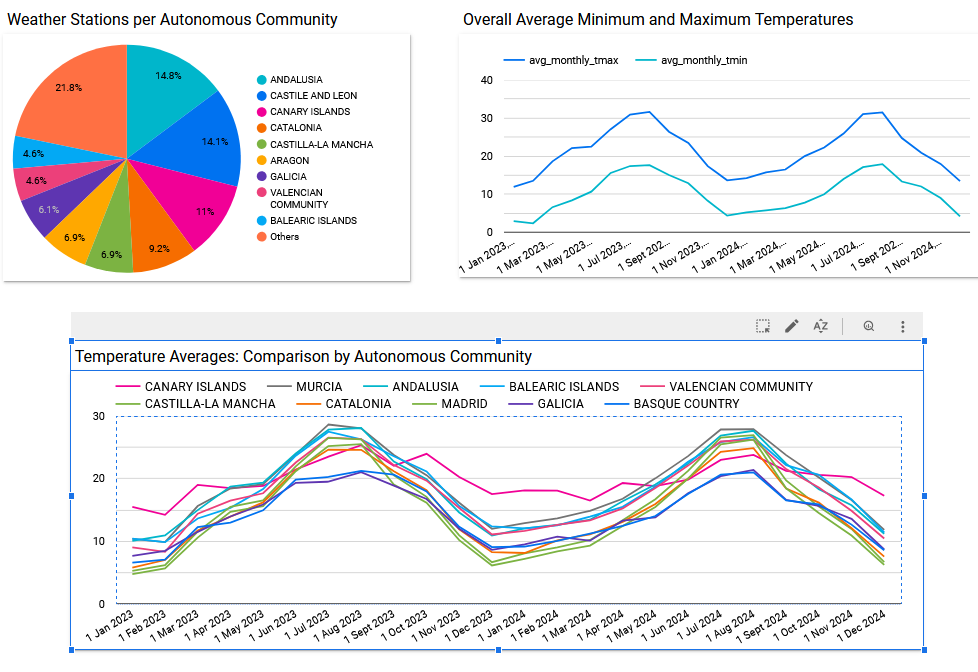Click the 1 Dec 2024 axis label
978x672 pixels.
point(862,625)
